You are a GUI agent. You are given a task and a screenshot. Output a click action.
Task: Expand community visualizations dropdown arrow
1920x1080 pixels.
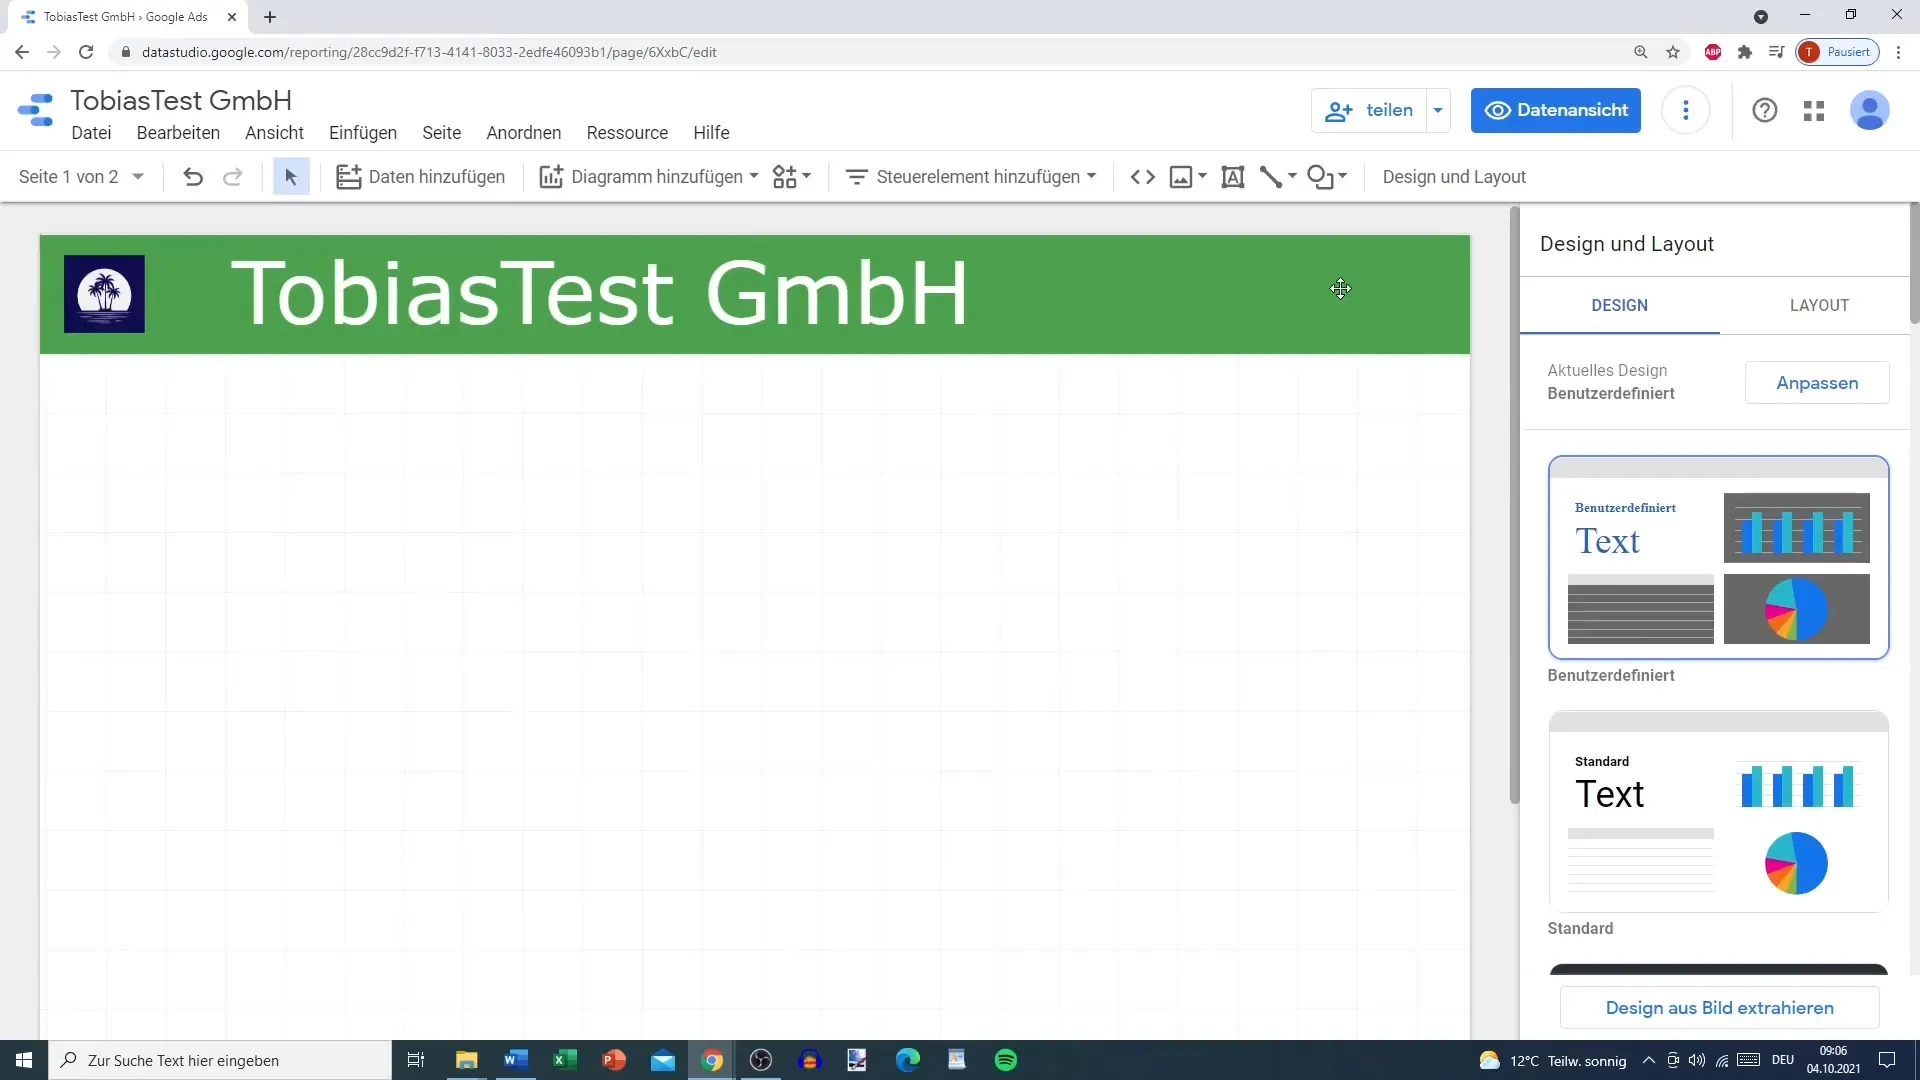806,176
